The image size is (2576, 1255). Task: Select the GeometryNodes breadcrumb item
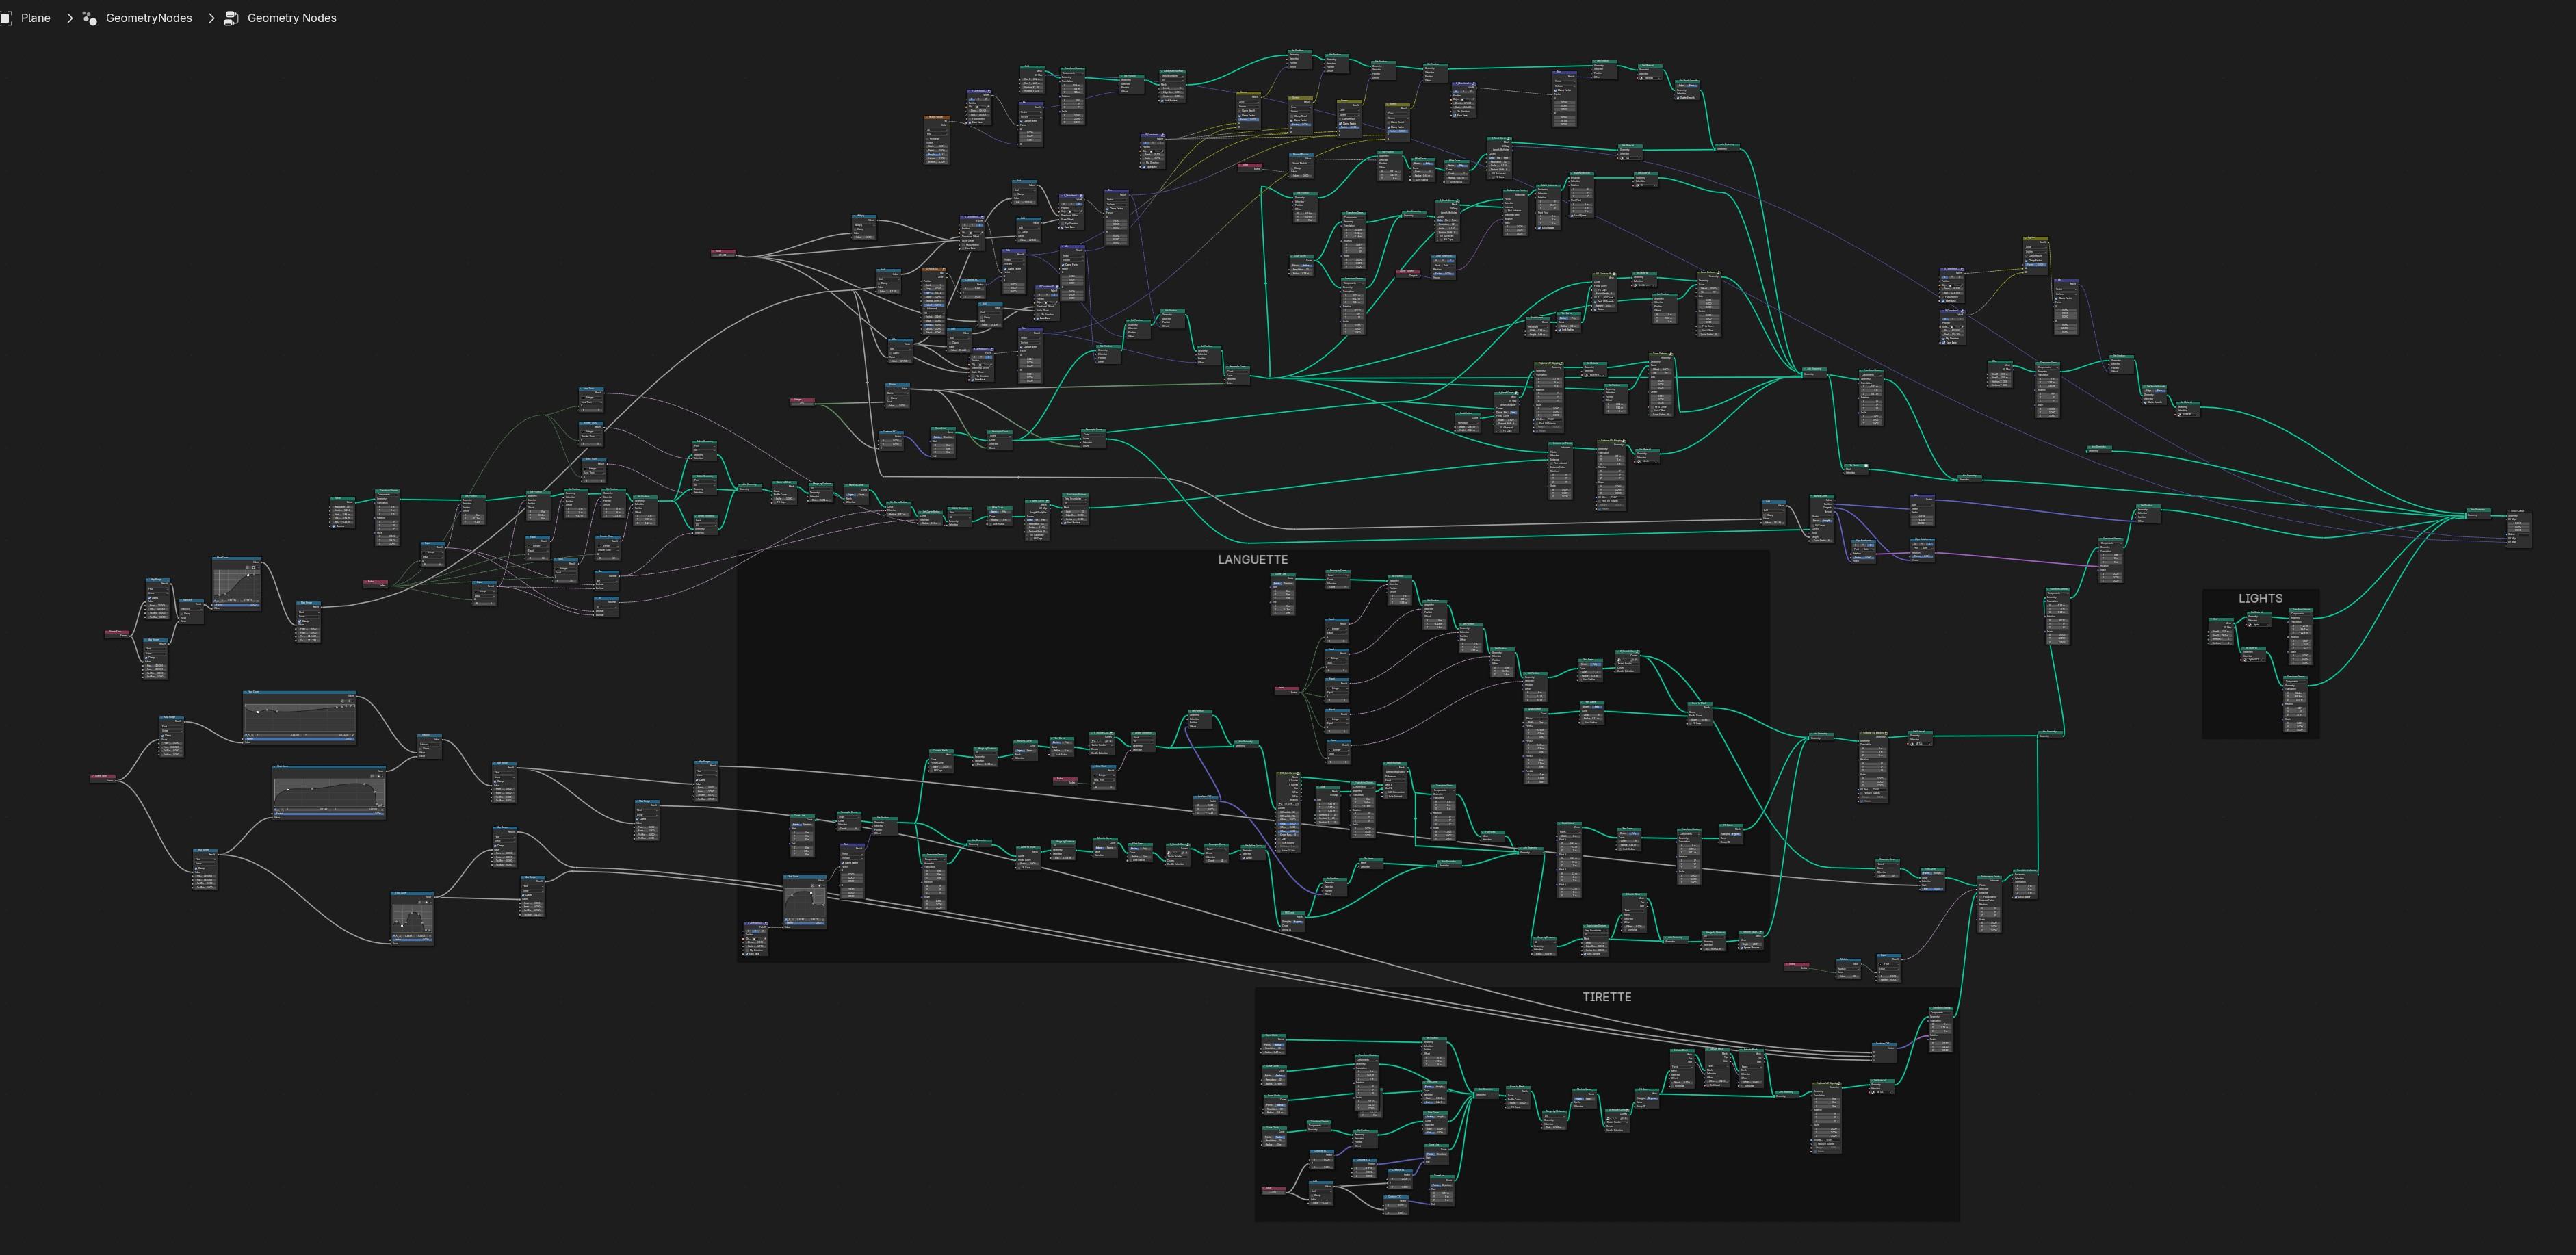click(x=148, y=18)
